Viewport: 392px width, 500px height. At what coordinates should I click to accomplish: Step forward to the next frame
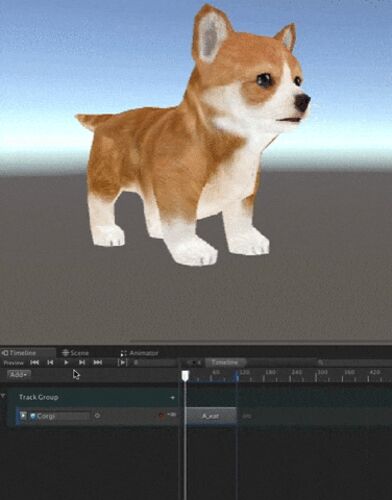pyautogui.click(x=82, y=362)
